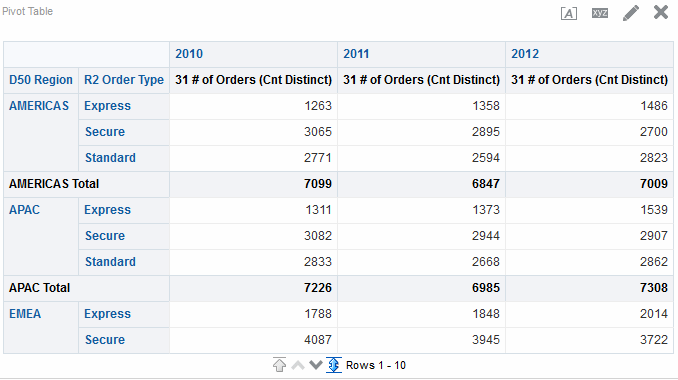Drill into the EMEA region
This screenshot has height=380, width=678.
[25, 314]
